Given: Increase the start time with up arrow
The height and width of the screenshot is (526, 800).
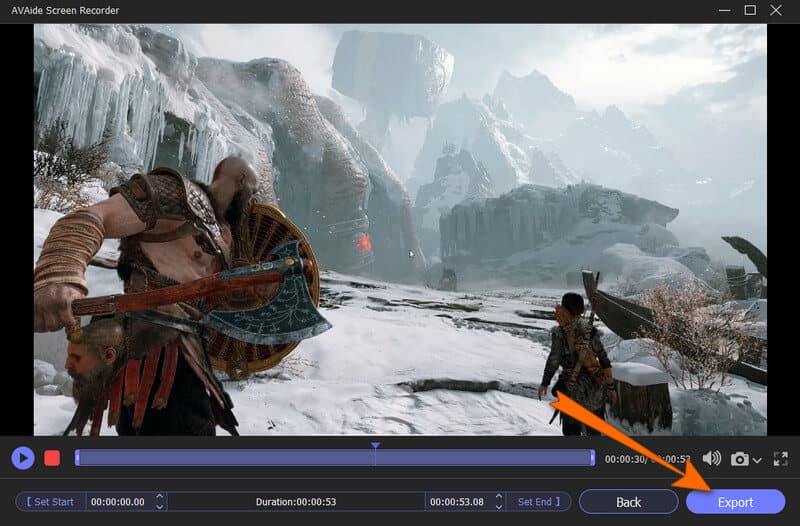Looking at the screenshot, I should (160, 496).
